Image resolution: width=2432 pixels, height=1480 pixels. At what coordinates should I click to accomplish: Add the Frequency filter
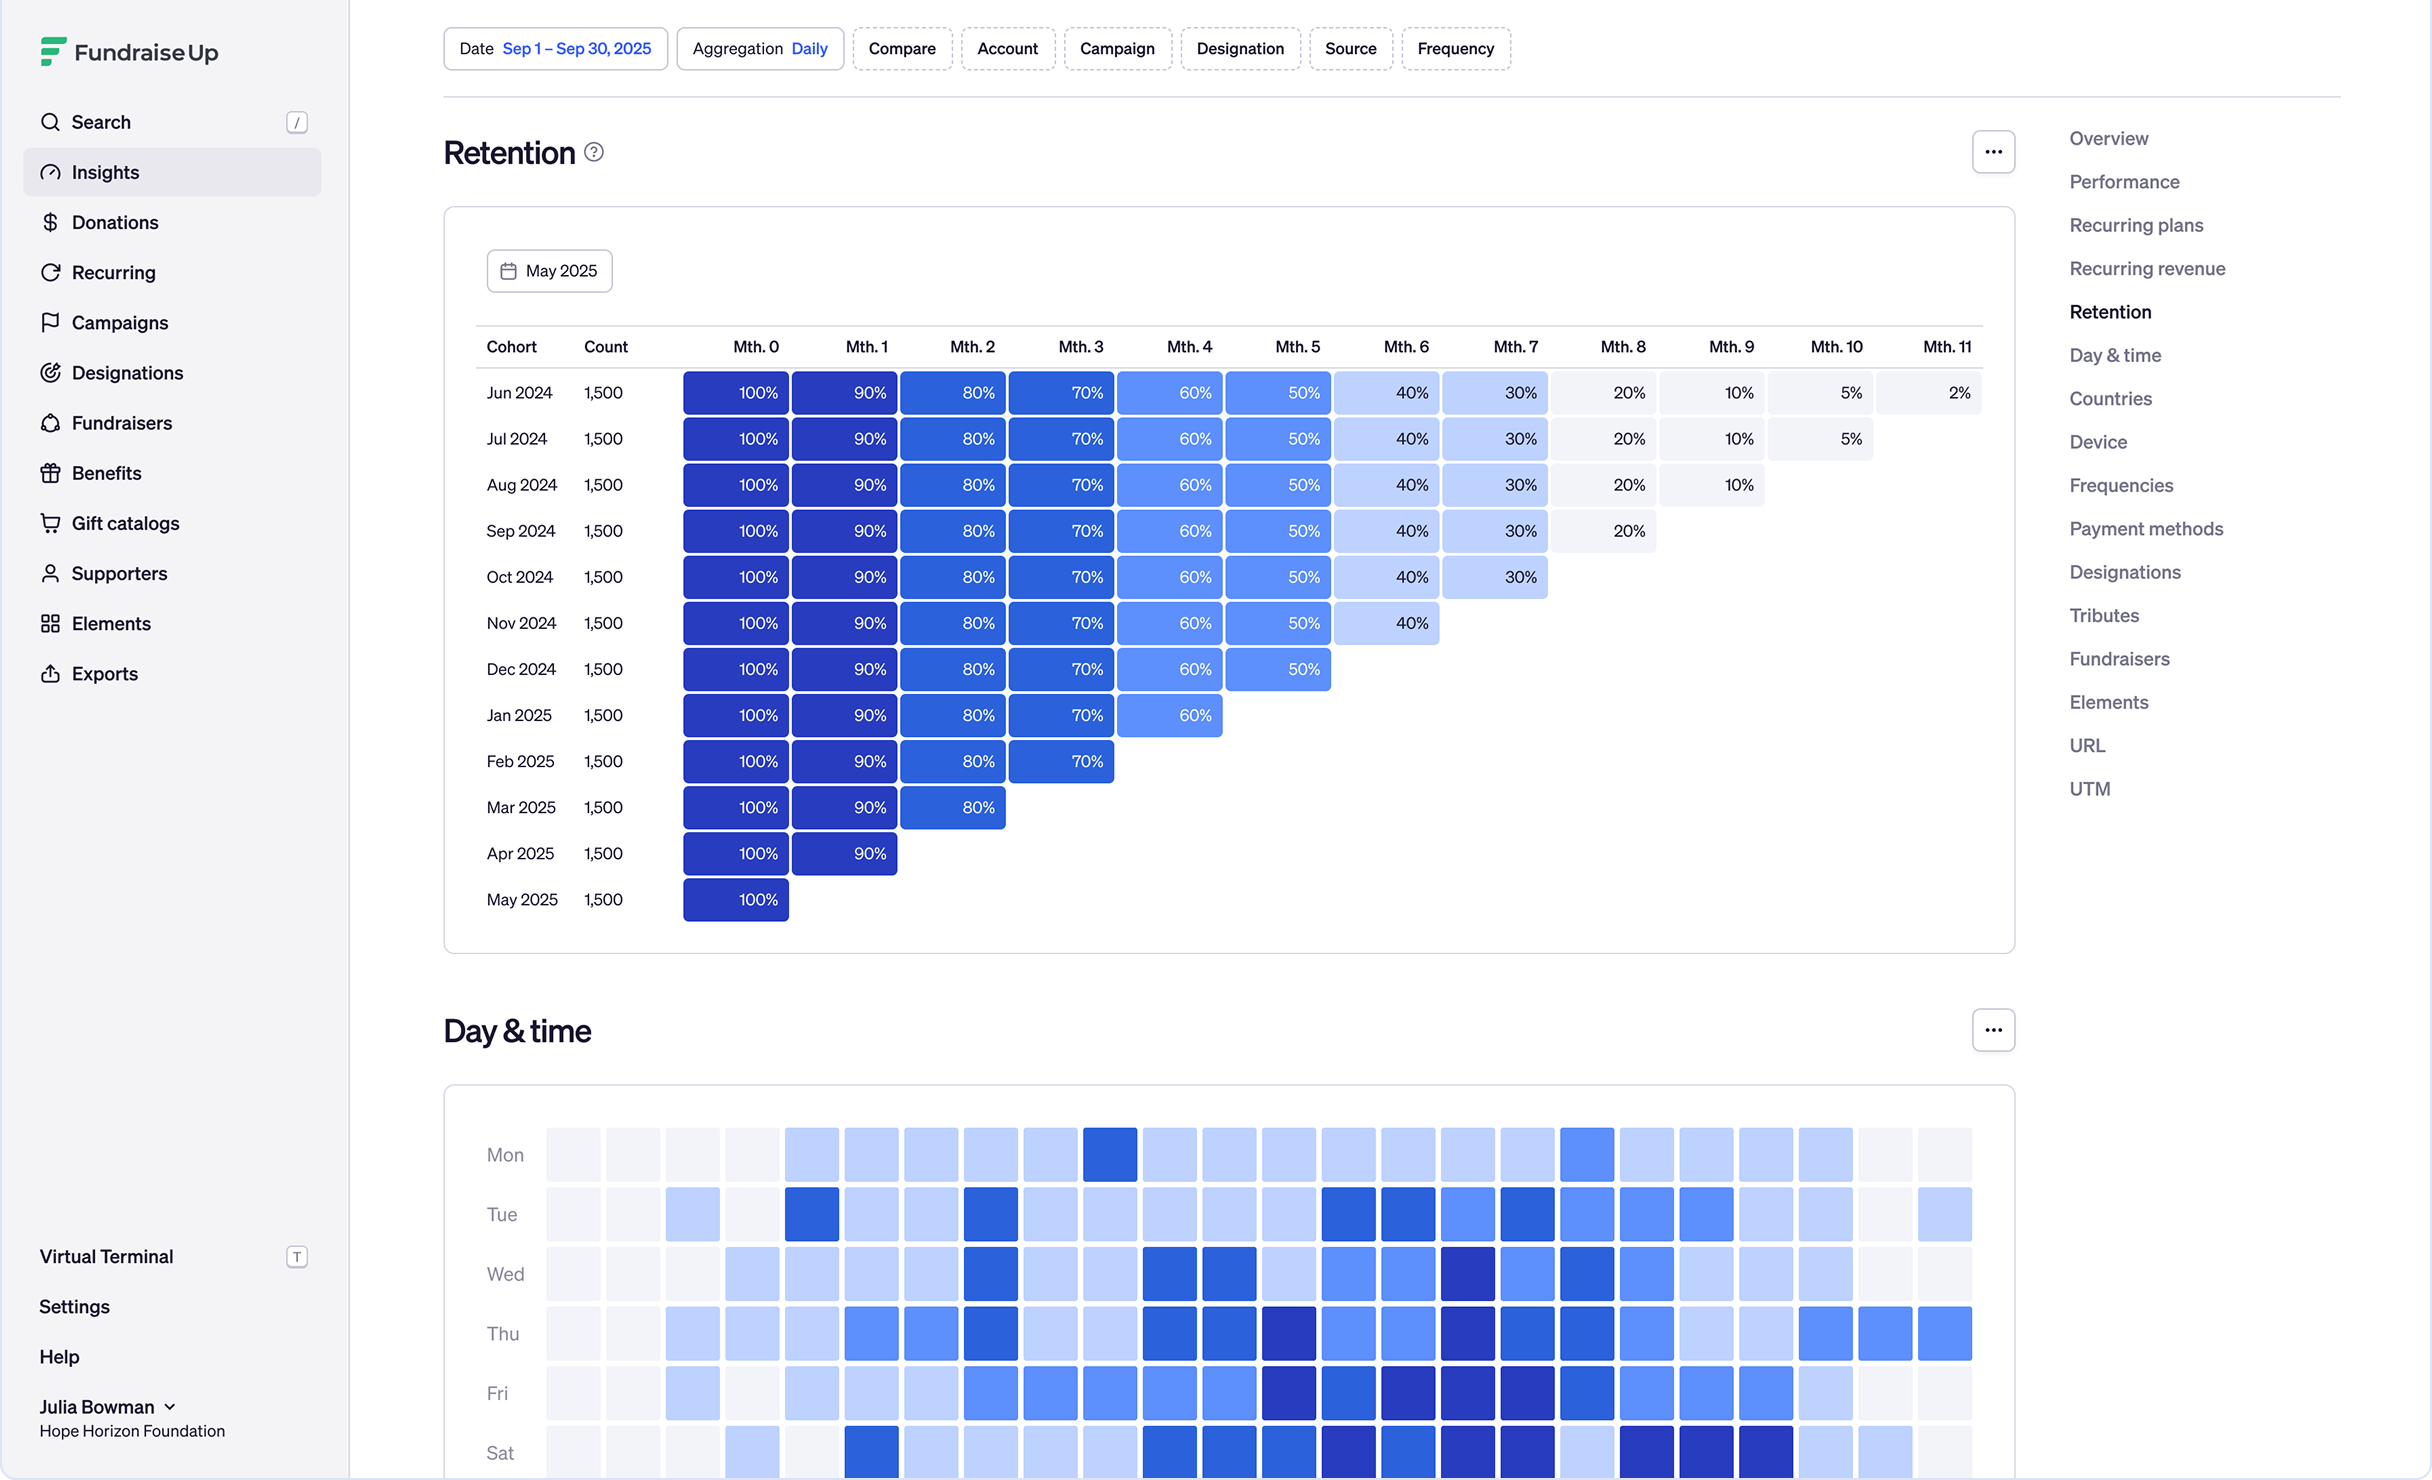[1455, 49]
